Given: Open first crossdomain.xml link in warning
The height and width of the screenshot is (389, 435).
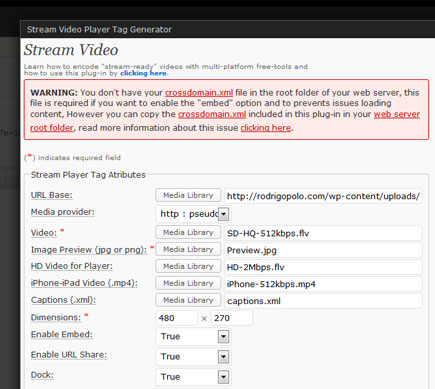Looking at the screenshot, I should click(199, 93).
